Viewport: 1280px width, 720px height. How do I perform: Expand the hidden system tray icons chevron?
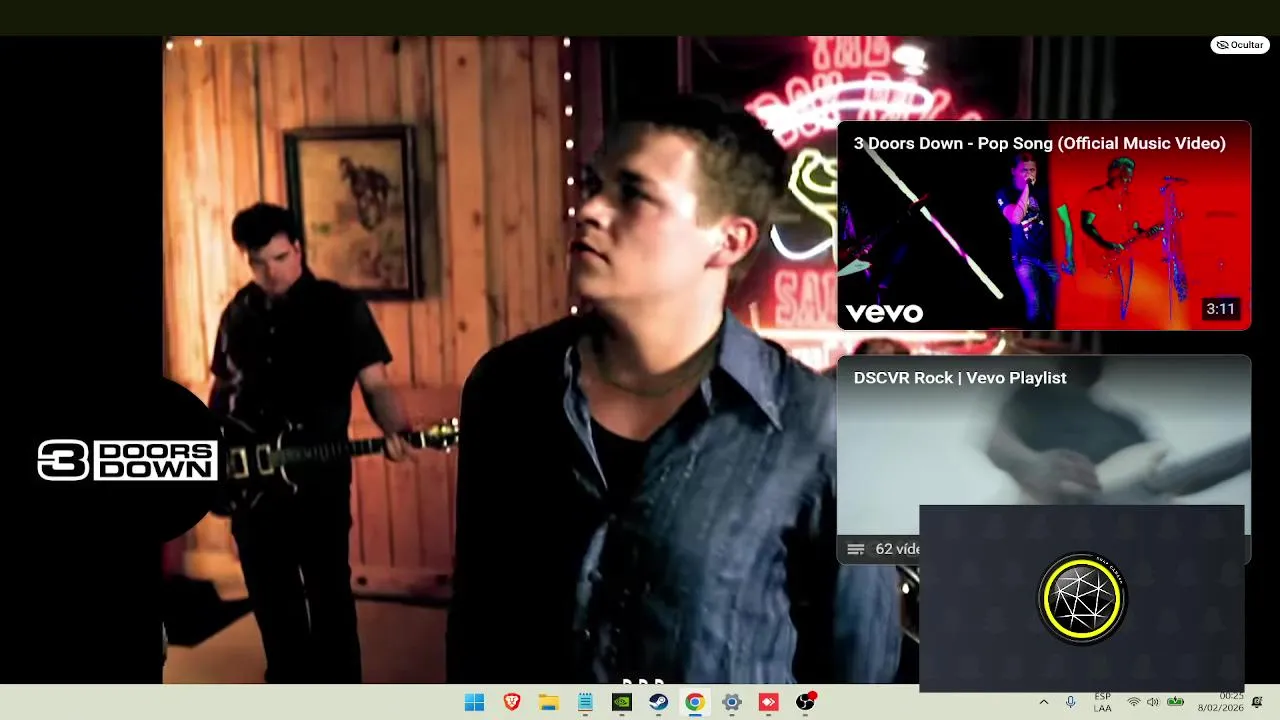(1044, 702)
